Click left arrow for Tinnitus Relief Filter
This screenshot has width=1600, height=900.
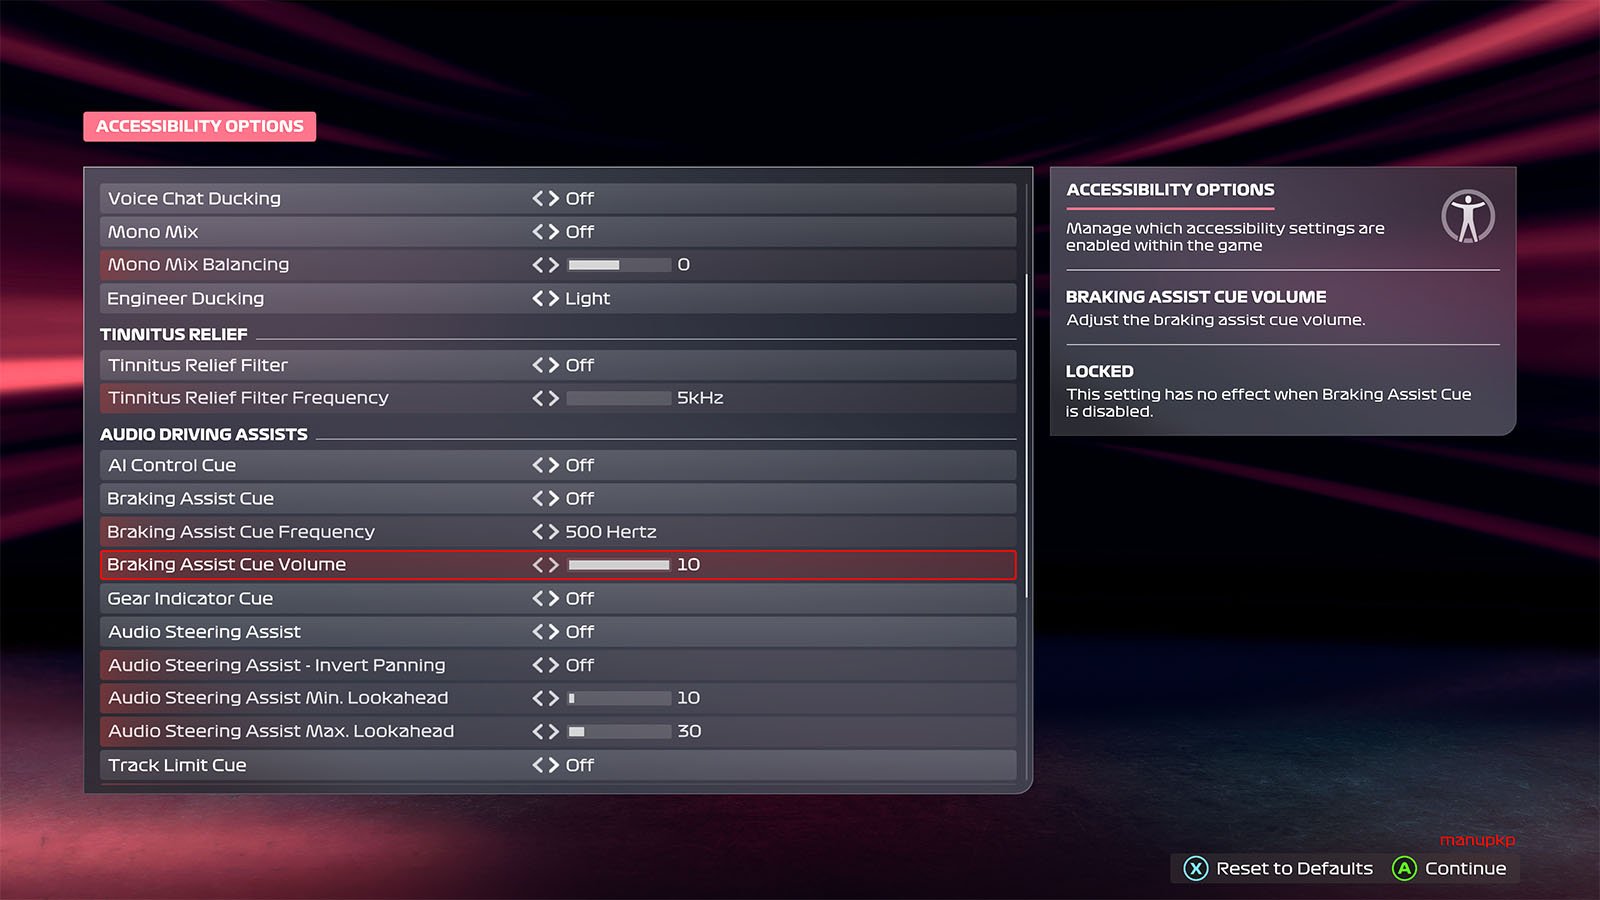[538, 365]
